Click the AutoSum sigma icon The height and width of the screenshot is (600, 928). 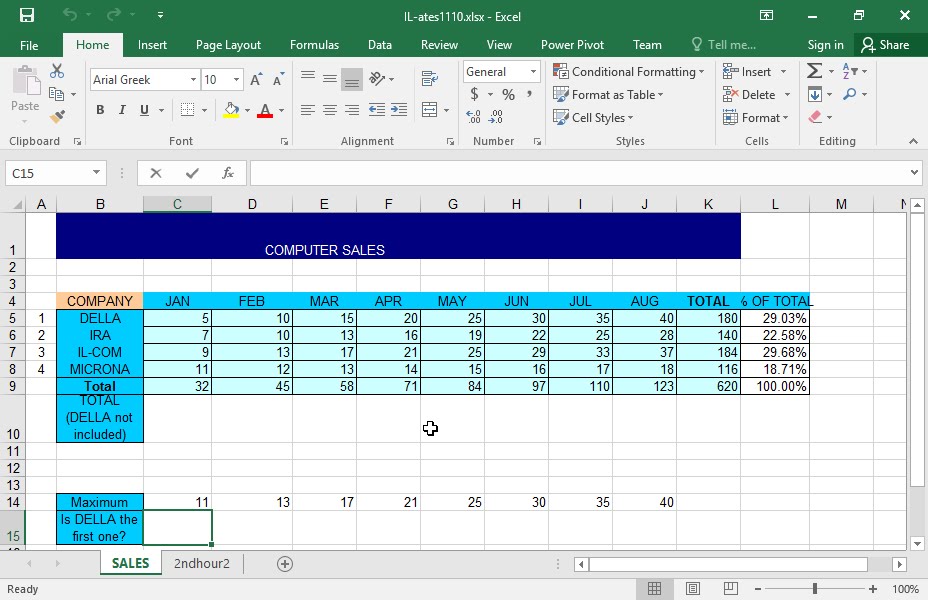(x=814, y=71)
